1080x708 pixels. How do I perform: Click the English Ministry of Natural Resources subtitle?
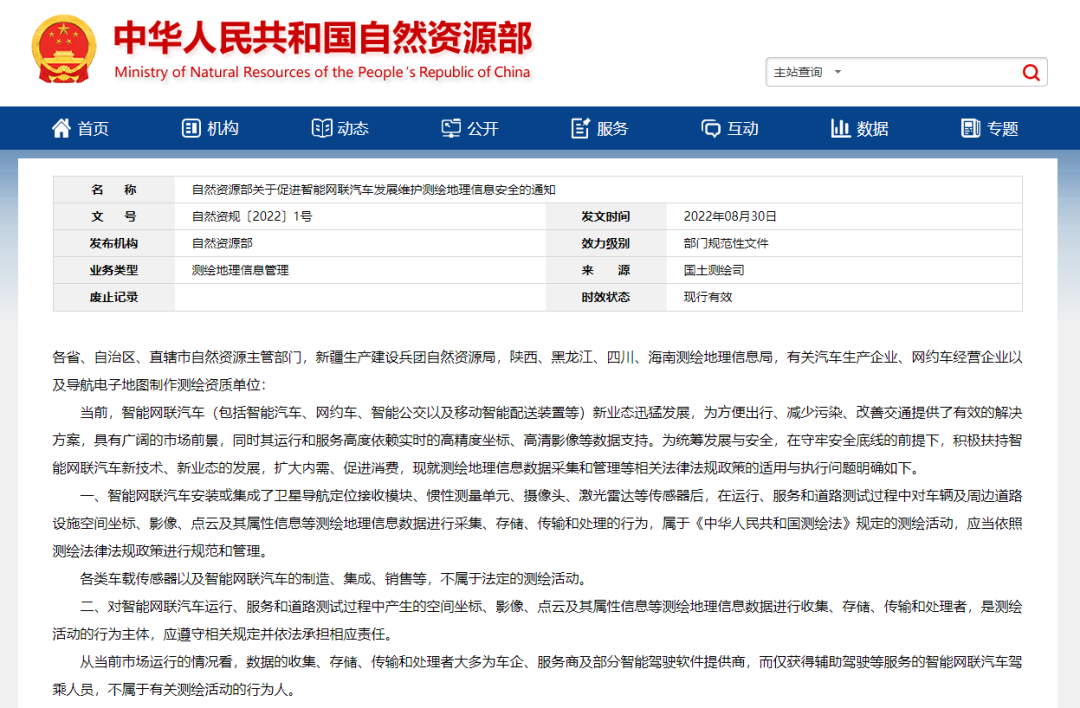pos(322,72)
